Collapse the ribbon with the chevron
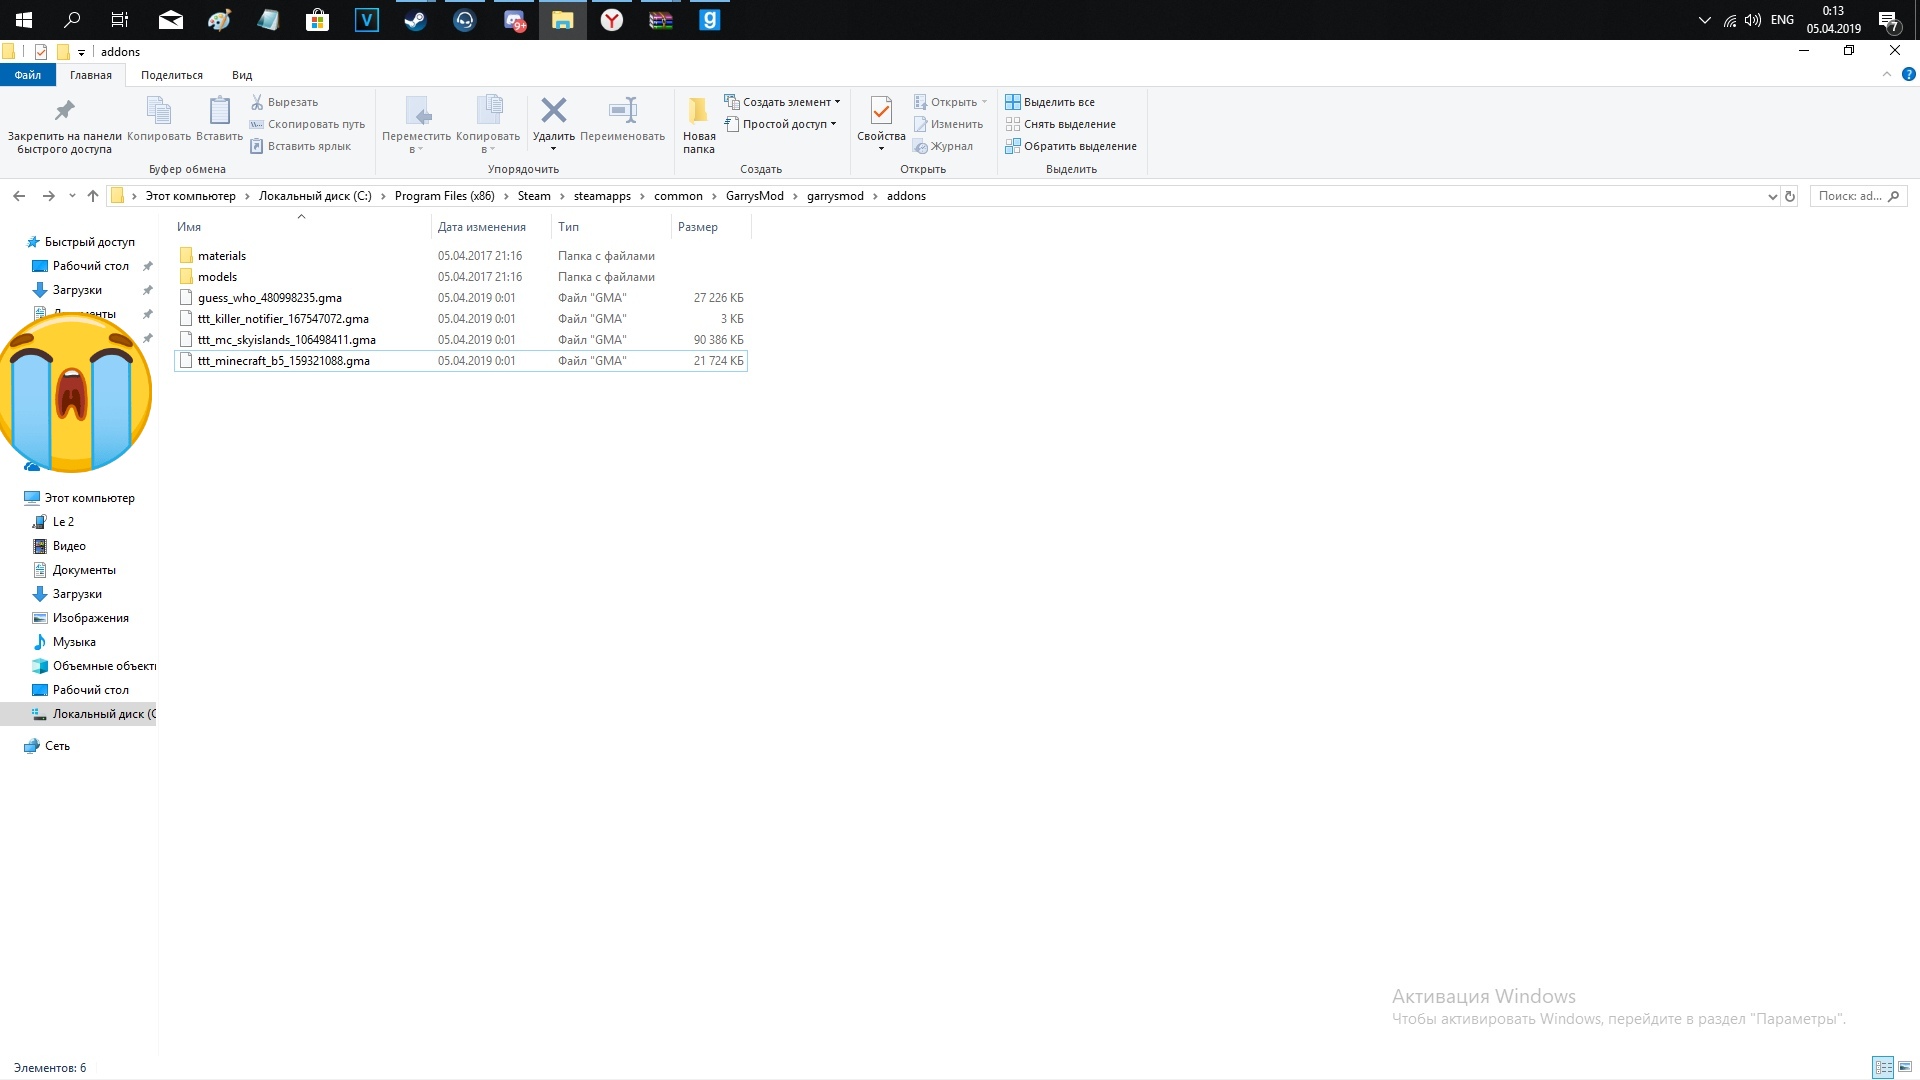The width and height of the screenshot is (1920, 1080). [x=1886, y=74]
